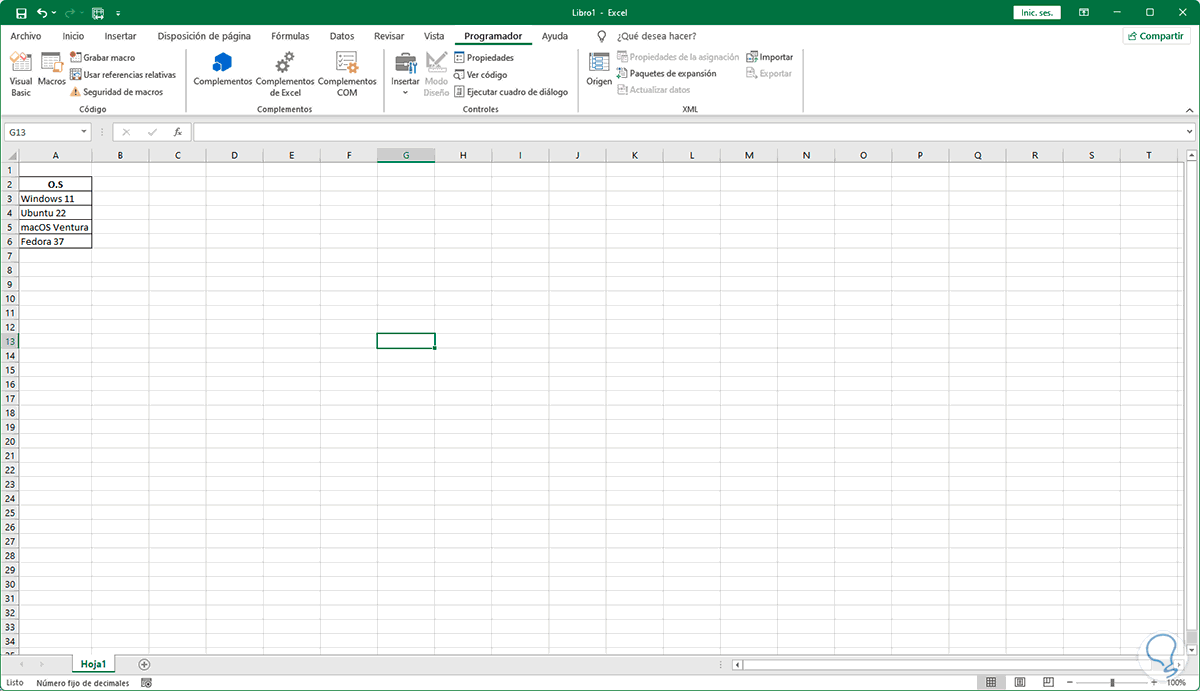This screenshot has width=1200, height=691.
Task: Select column G header
Action: pos(406,155)
